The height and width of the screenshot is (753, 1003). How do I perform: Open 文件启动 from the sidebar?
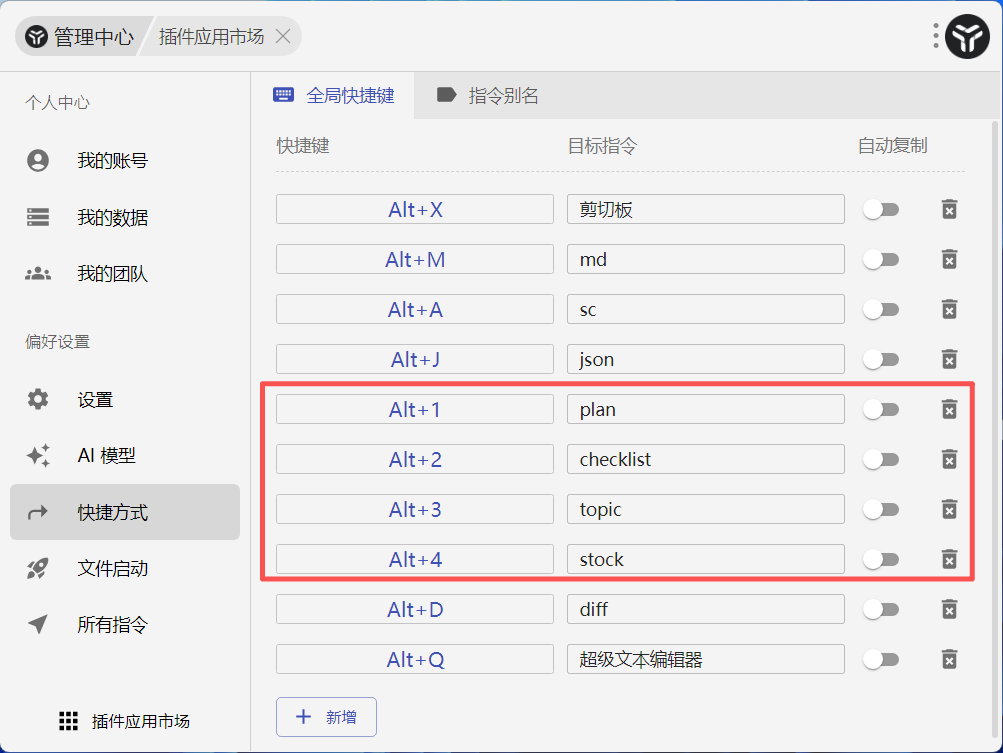coord(112,569)
